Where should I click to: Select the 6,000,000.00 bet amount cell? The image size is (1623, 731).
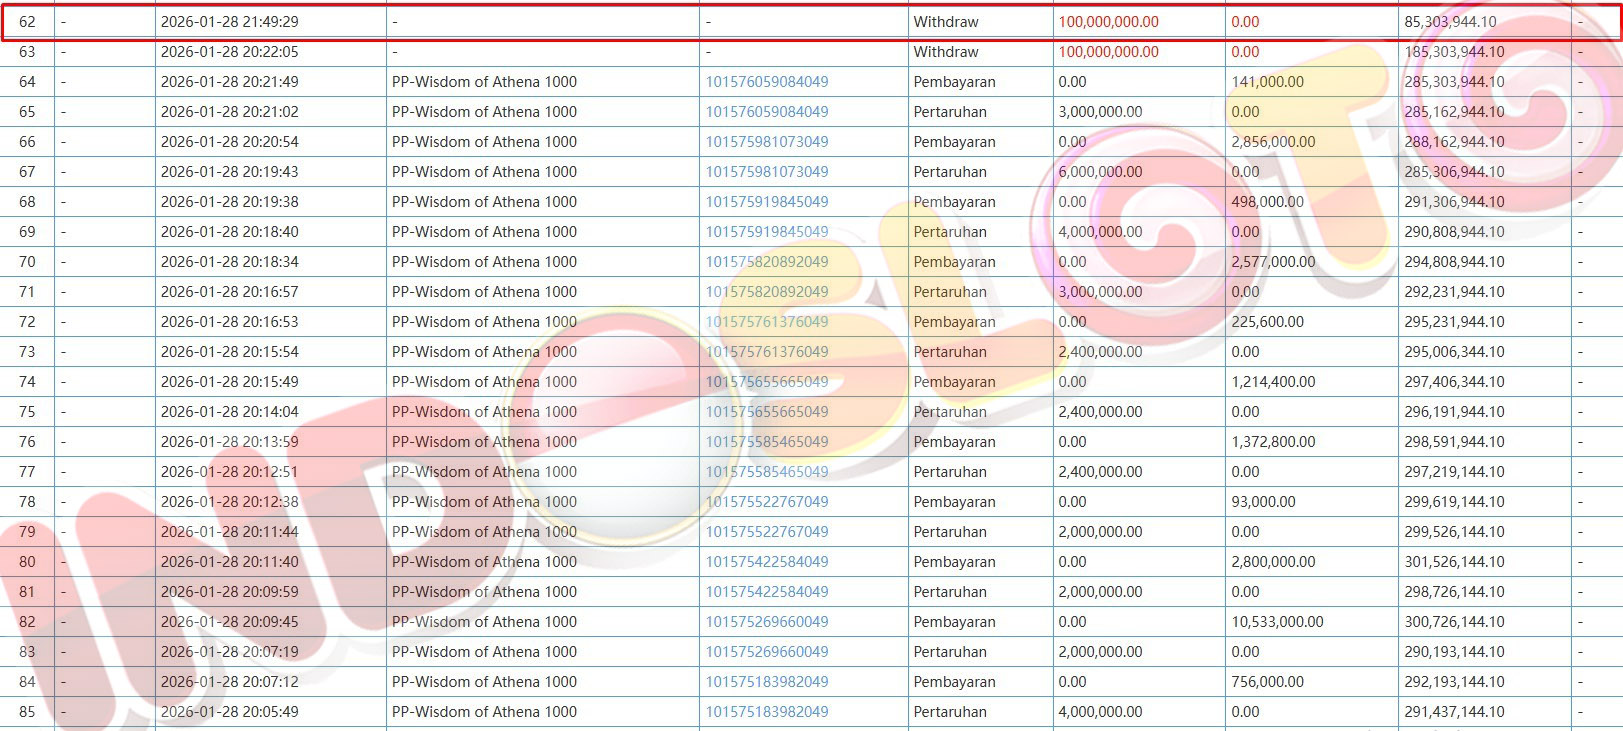(1100, 172)
